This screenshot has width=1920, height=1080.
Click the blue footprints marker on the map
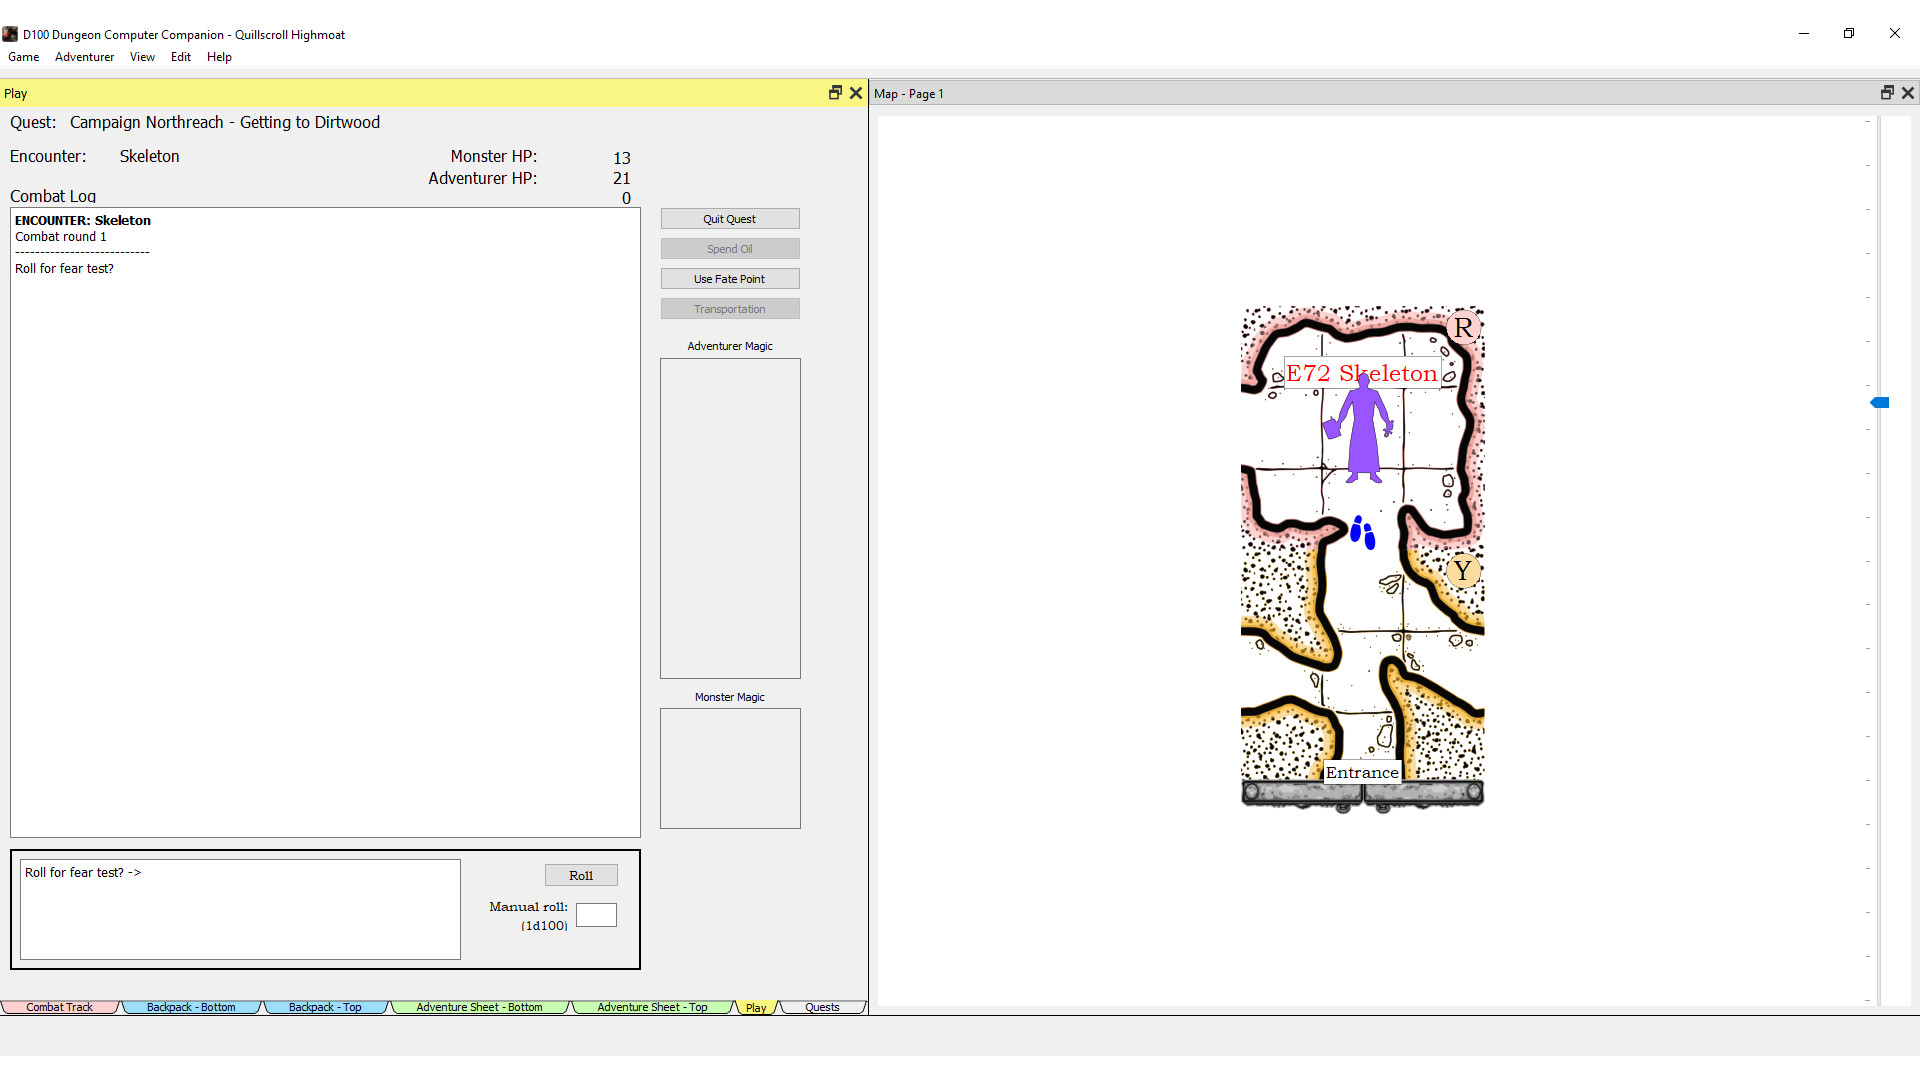(x=1362, y=532)
